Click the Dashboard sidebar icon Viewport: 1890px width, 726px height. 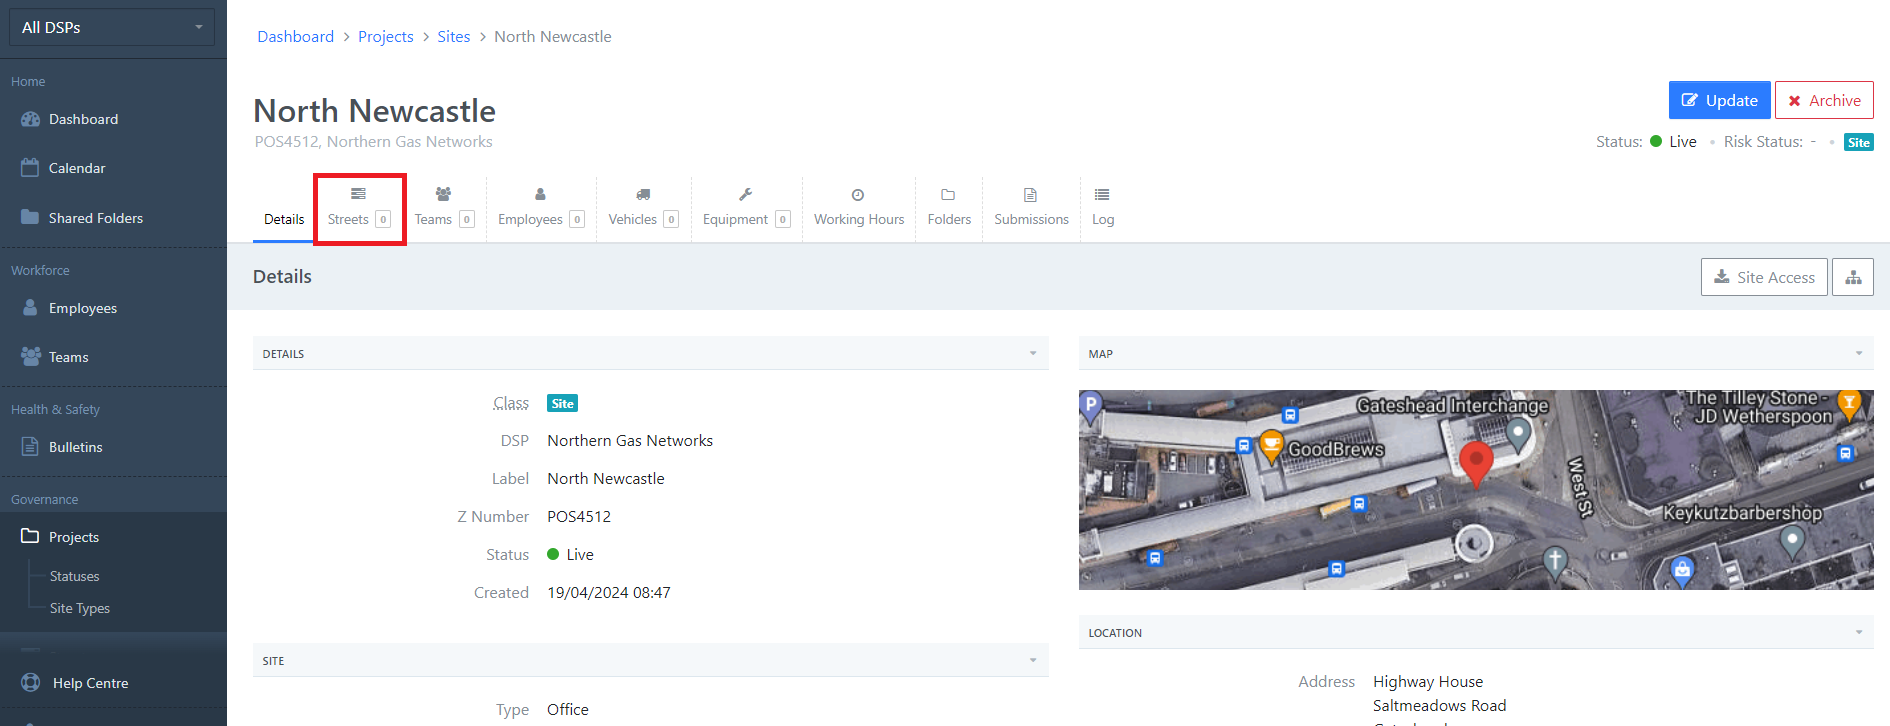(31, 119)
